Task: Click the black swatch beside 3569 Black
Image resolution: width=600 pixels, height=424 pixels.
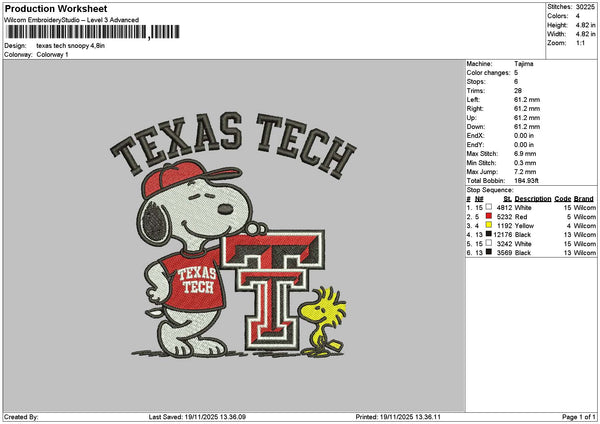Action: 489,252
